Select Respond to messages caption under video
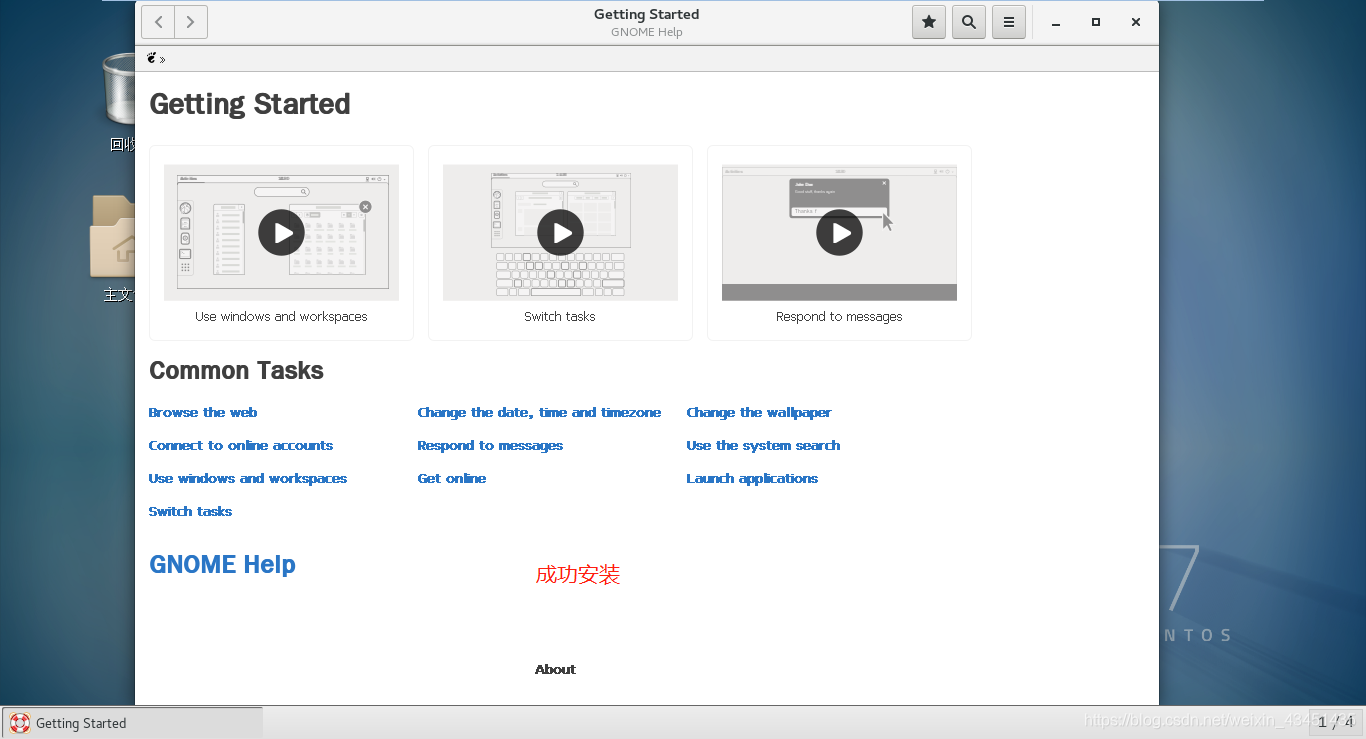Image resolution: width=1366 pixels, height=739 pixels. 839,316
